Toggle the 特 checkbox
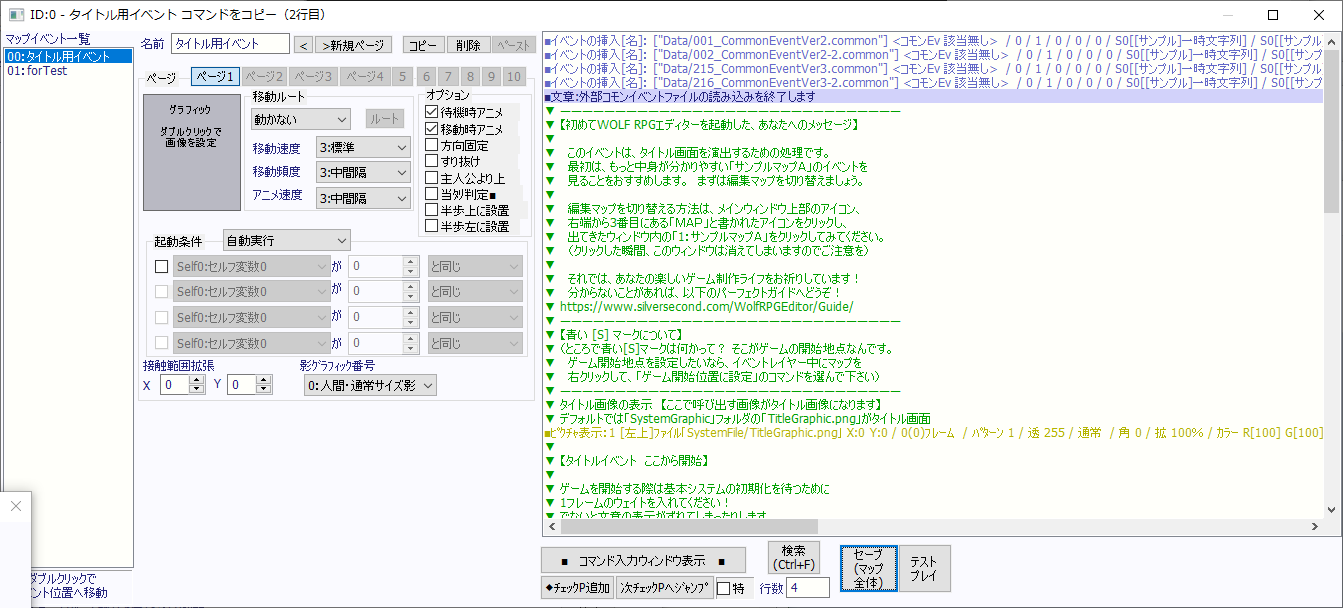The height and width of the screenshot is (608, 1343). click(x=723, y=588)
